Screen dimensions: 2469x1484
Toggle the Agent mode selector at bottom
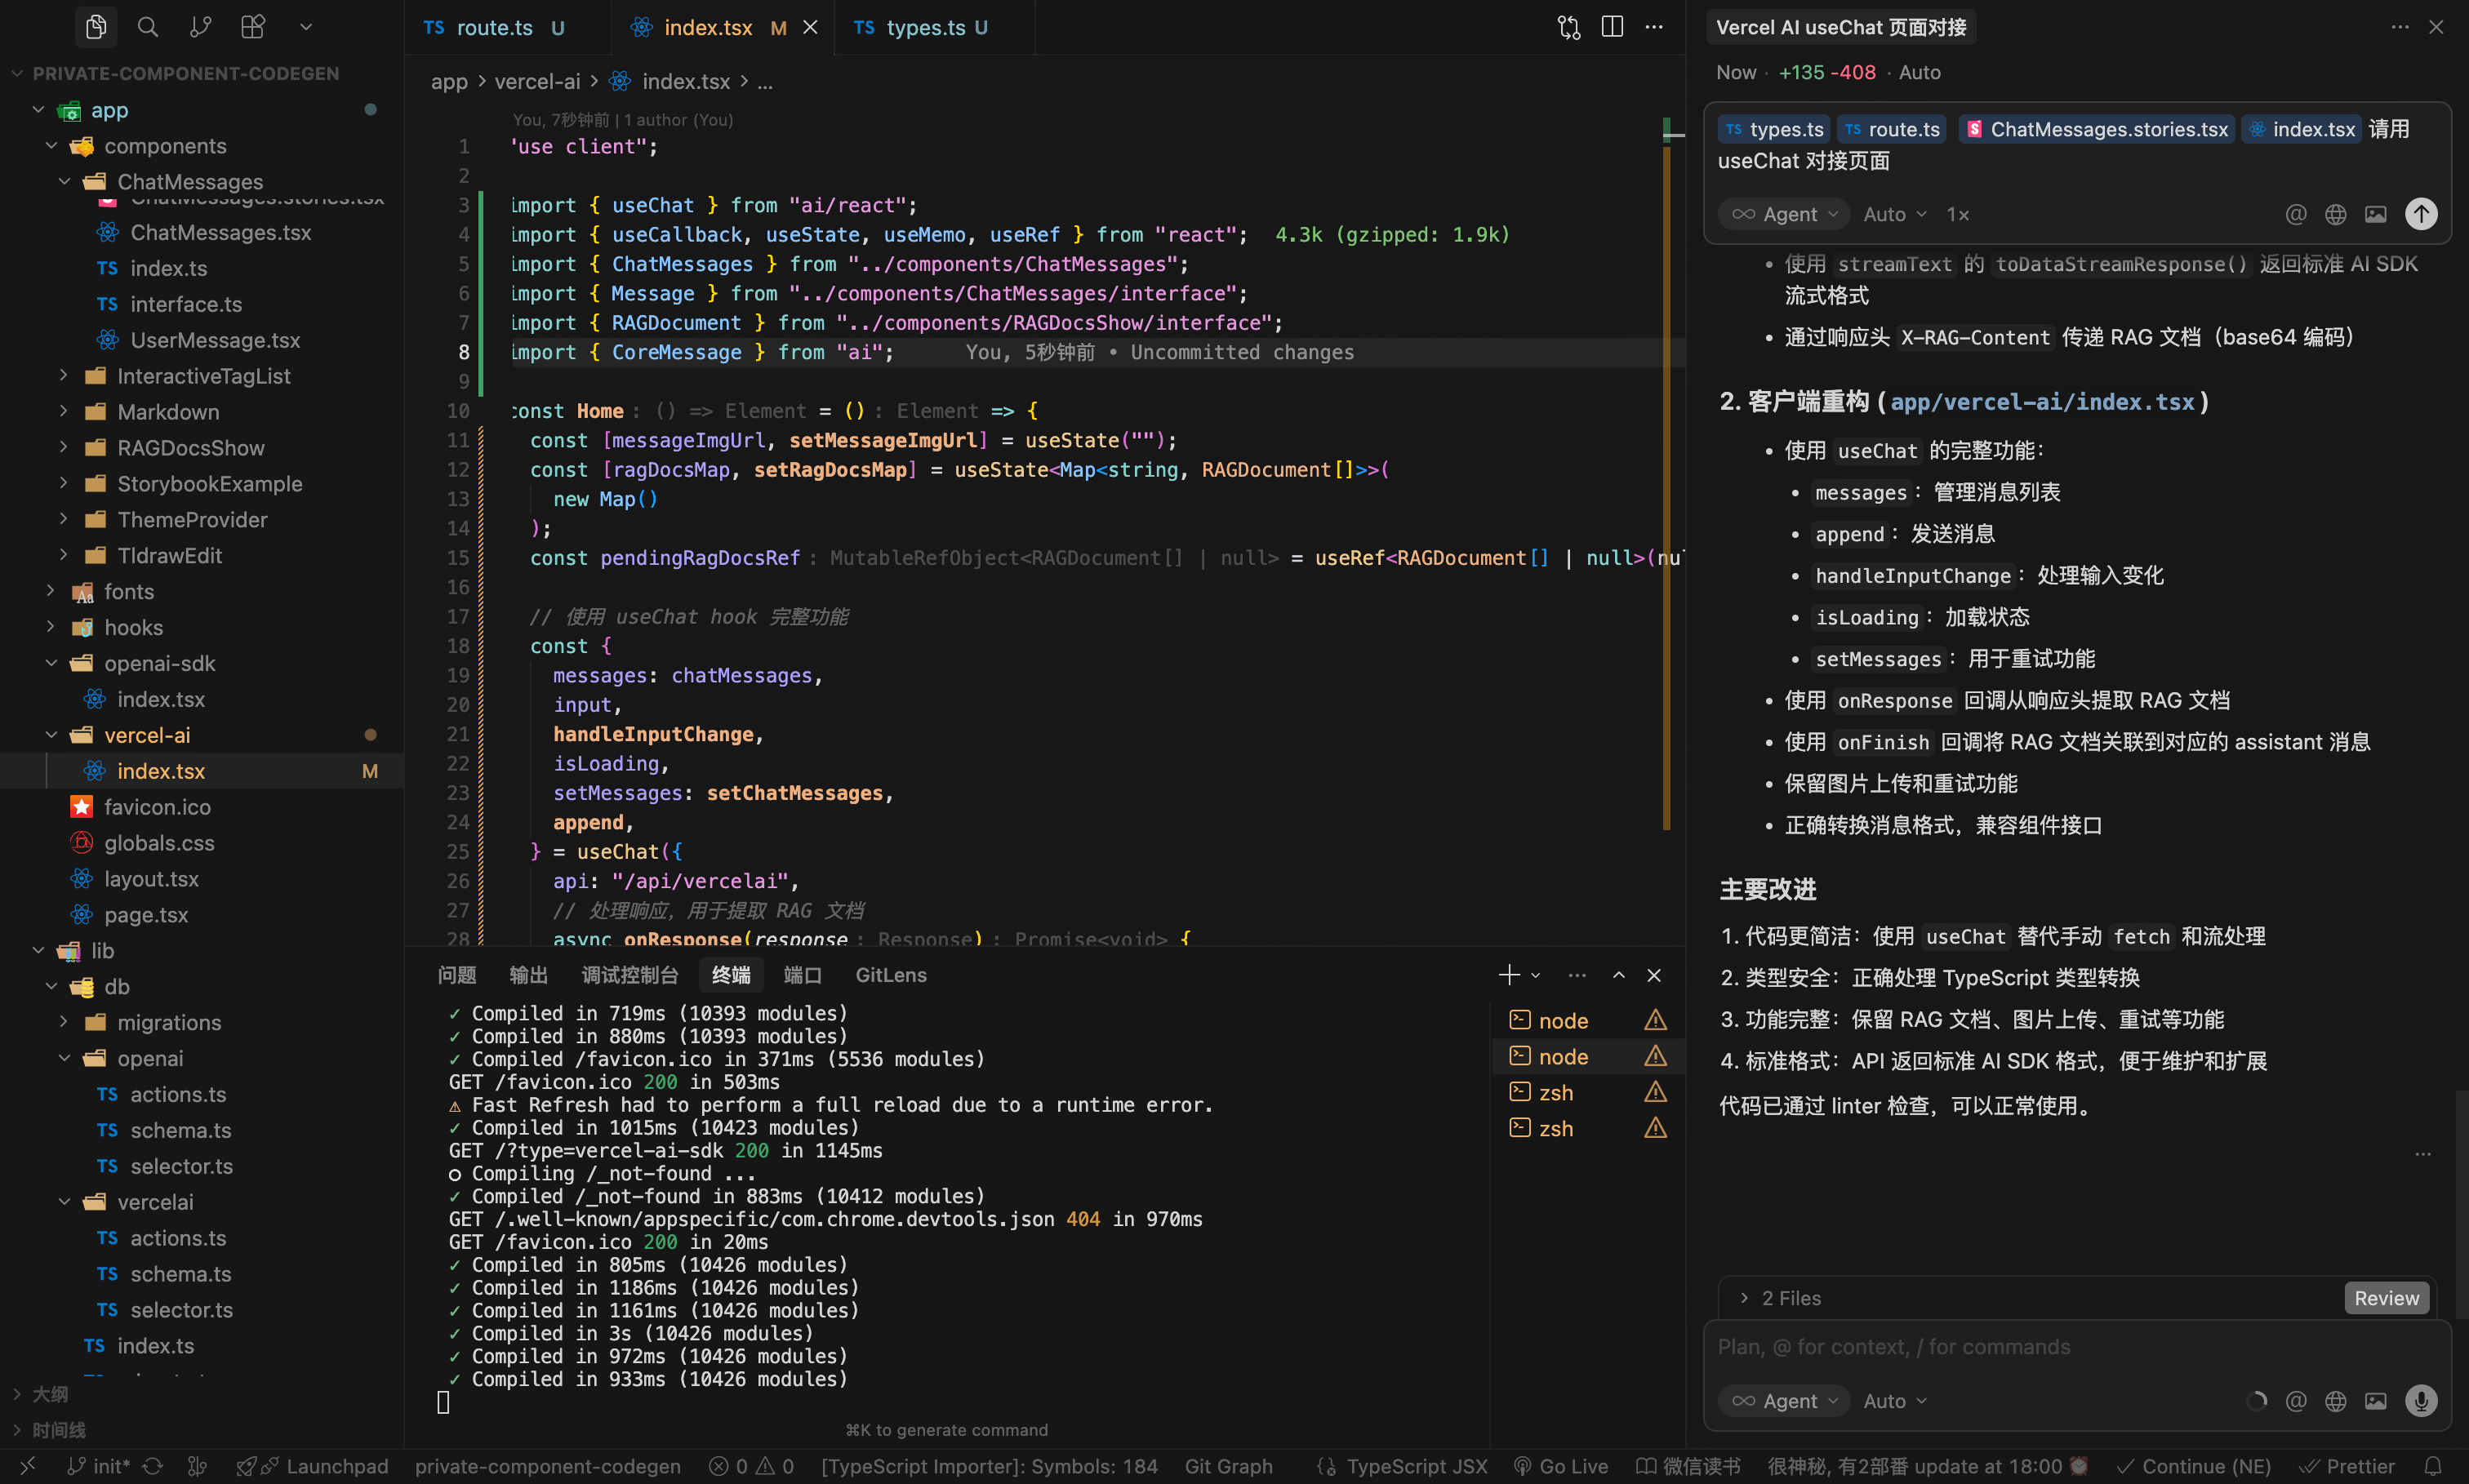pos(1785,1401)
